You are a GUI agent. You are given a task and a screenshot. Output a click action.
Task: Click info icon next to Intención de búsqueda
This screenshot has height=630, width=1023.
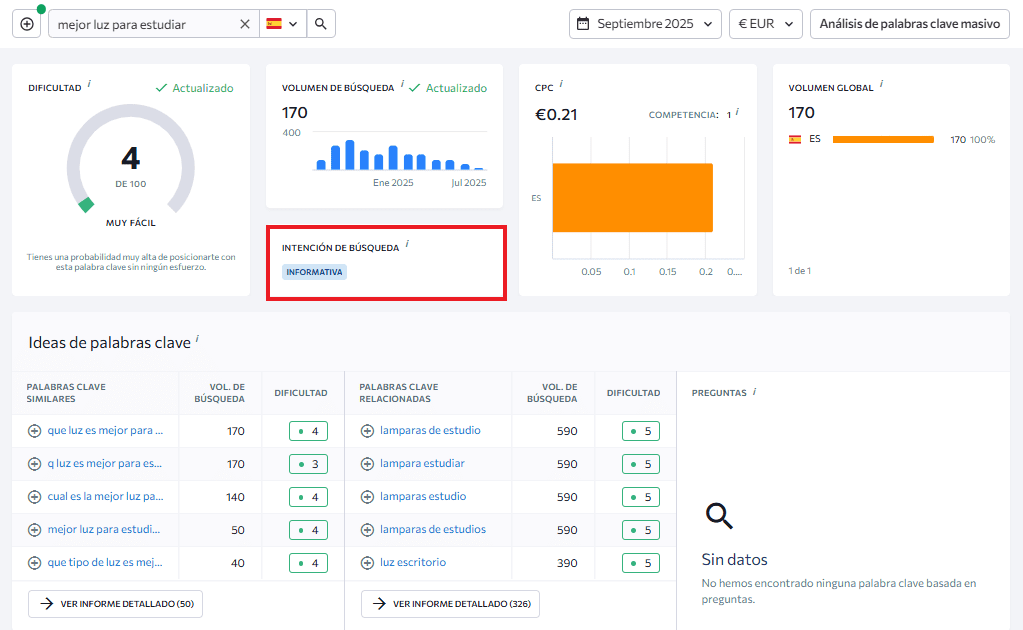pos(407,244)
